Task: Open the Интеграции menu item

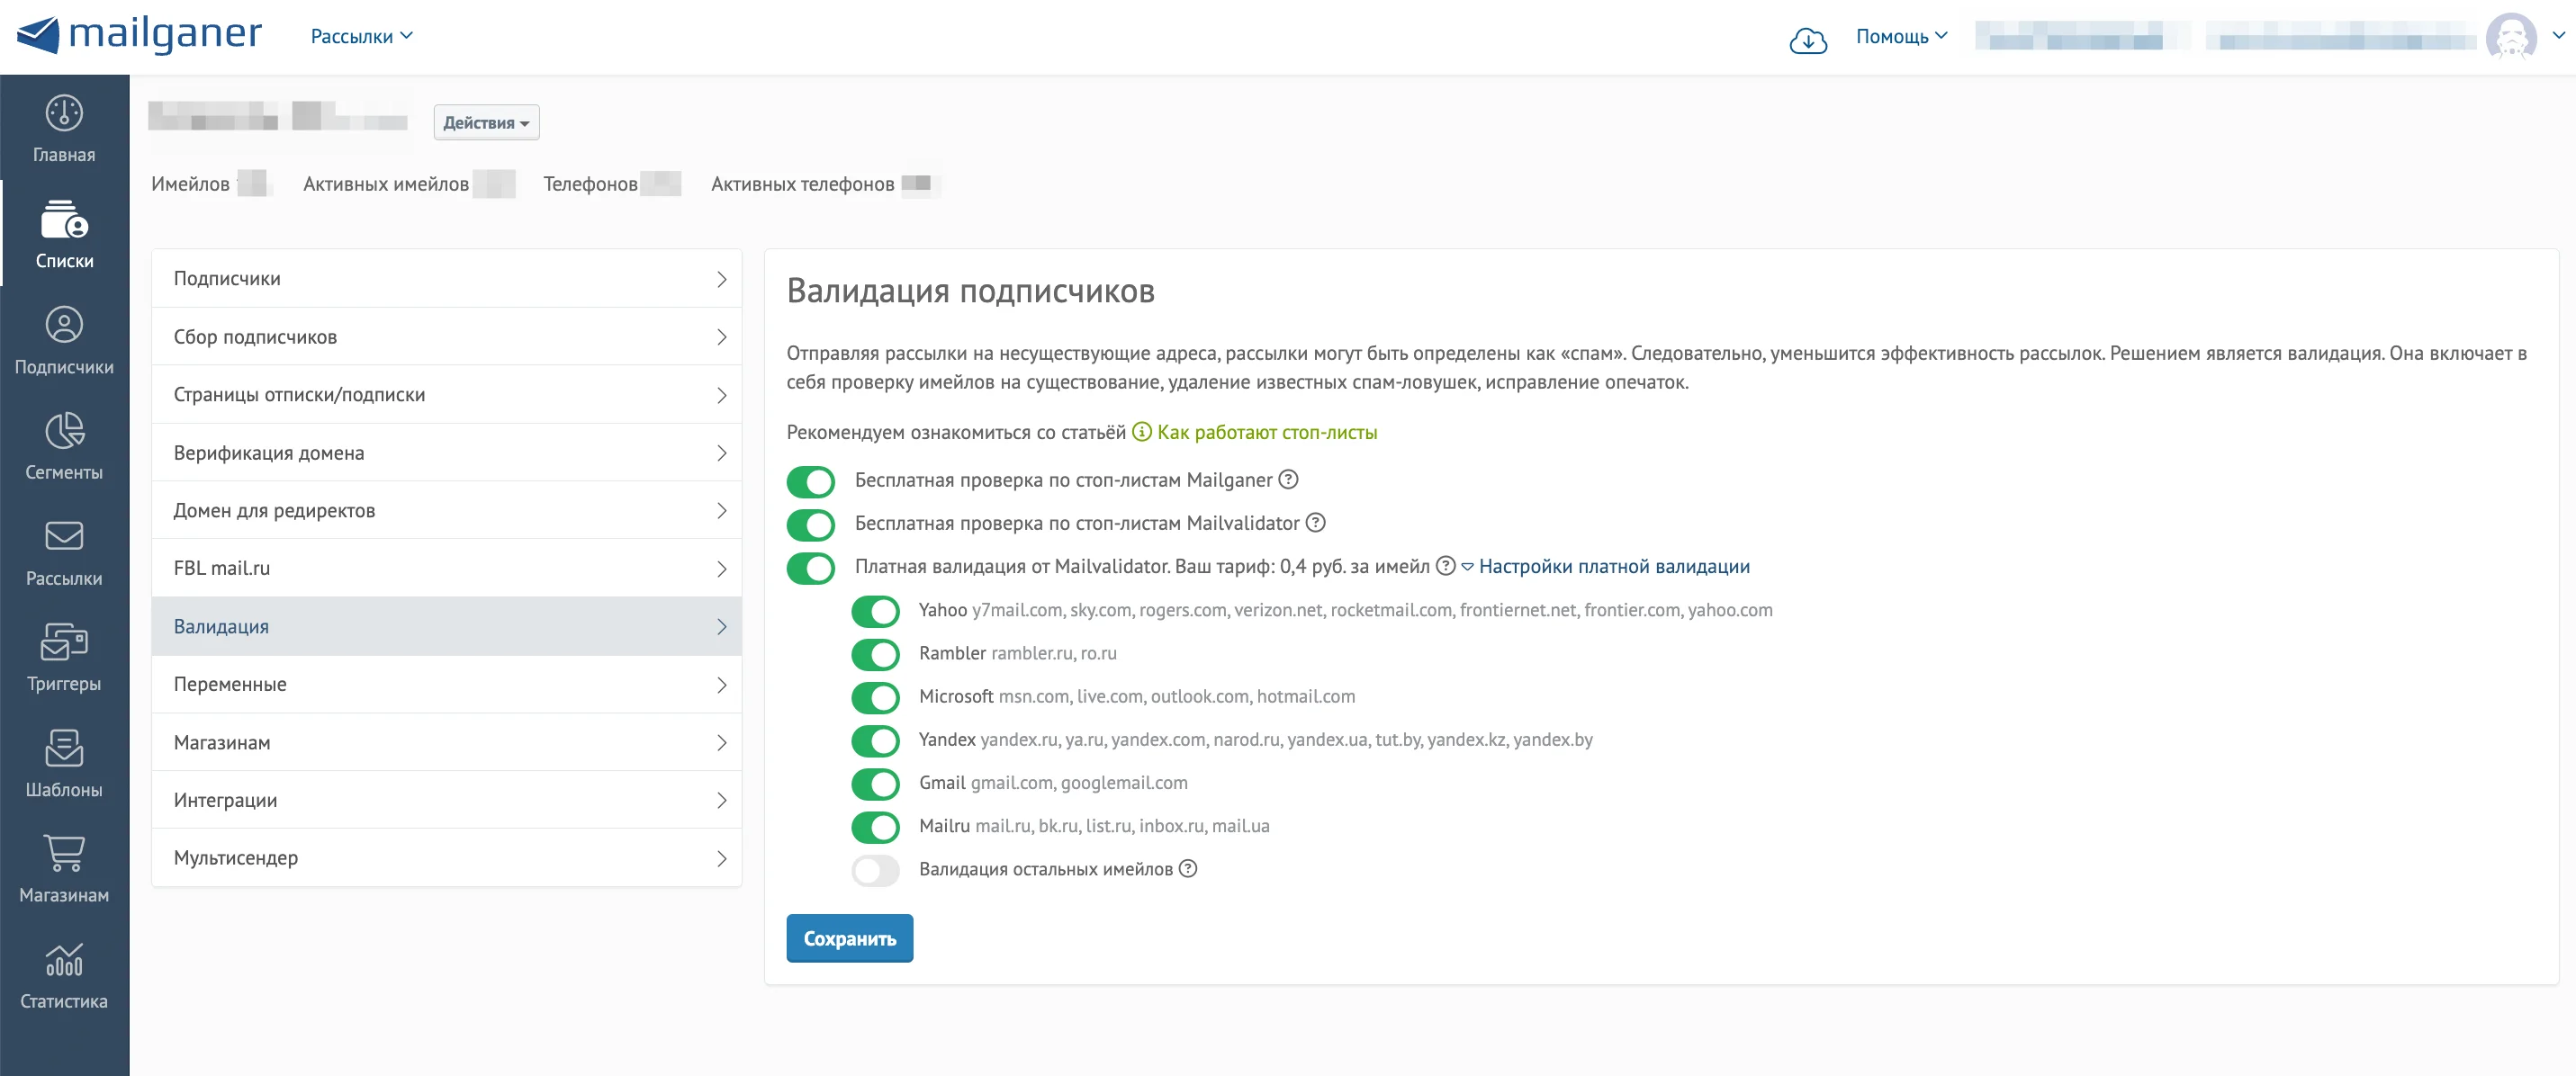Action: [446, 800]
